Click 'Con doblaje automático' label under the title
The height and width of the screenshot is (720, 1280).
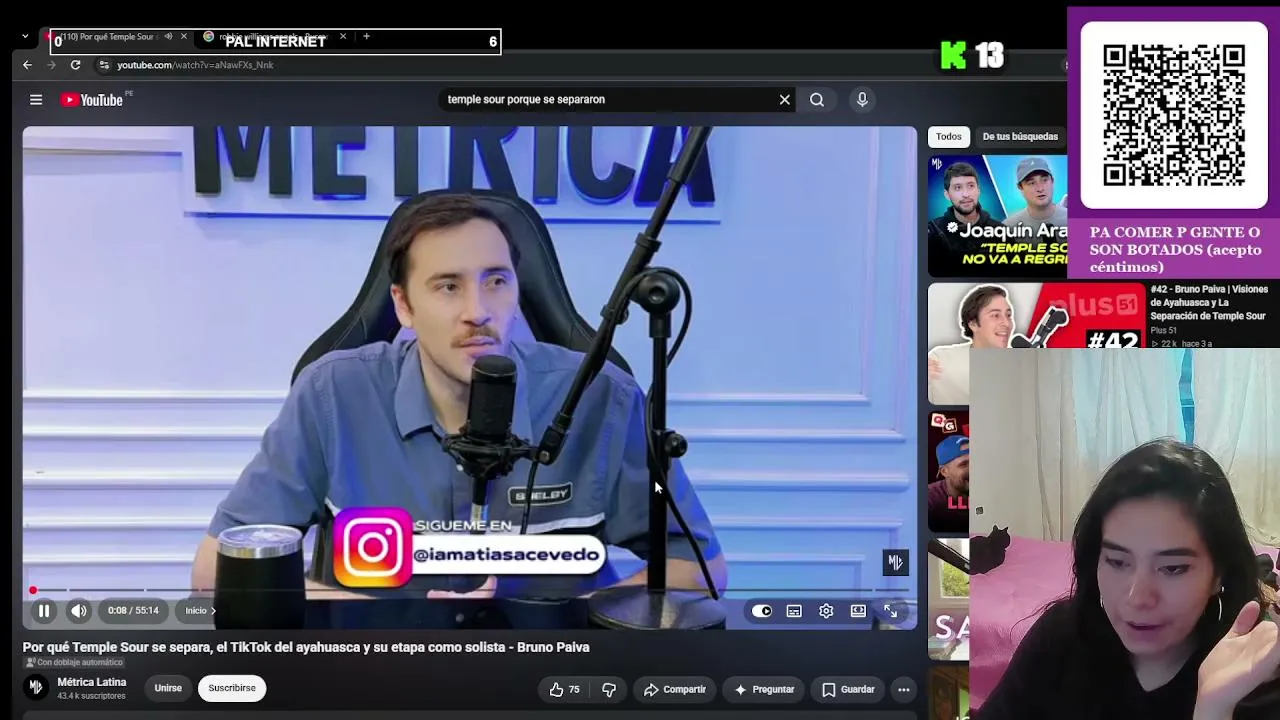coord(74,662)
